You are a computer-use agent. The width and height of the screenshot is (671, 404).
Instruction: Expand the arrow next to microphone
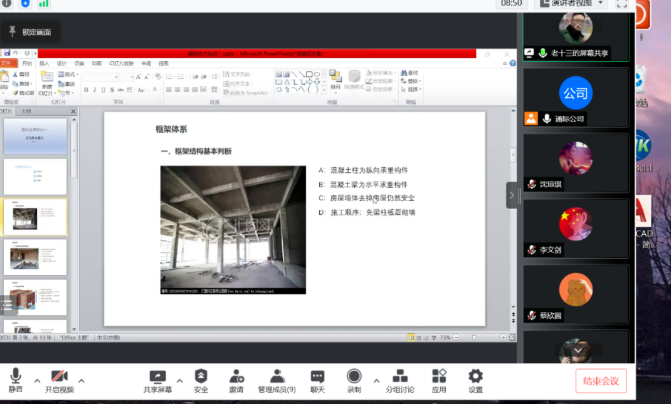[36, 380]
